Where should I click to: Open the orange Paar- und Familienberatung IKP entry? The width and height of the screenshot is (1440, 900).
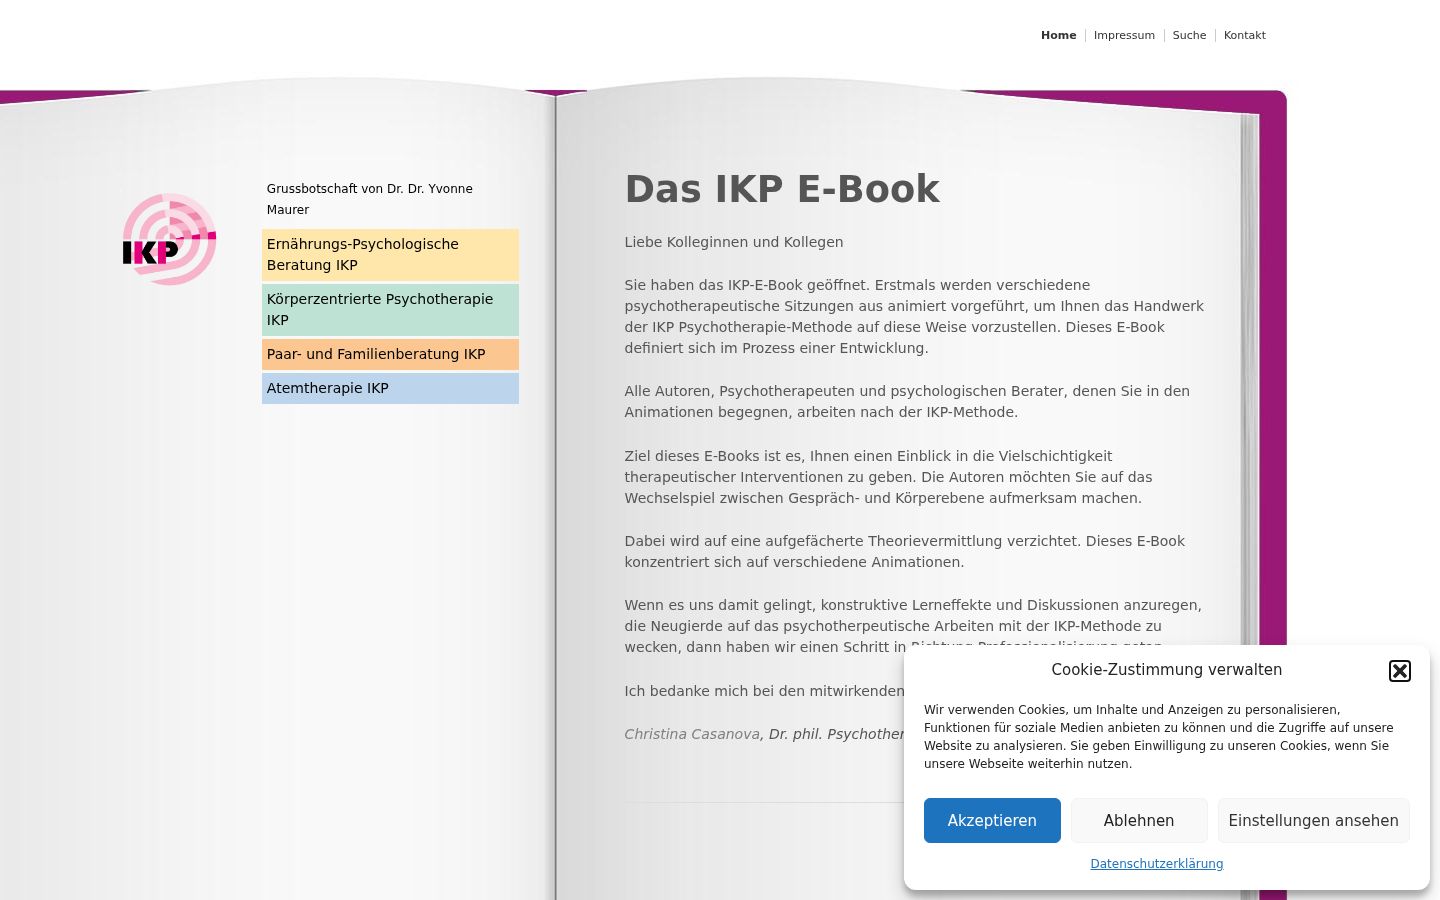coord(390,354)
